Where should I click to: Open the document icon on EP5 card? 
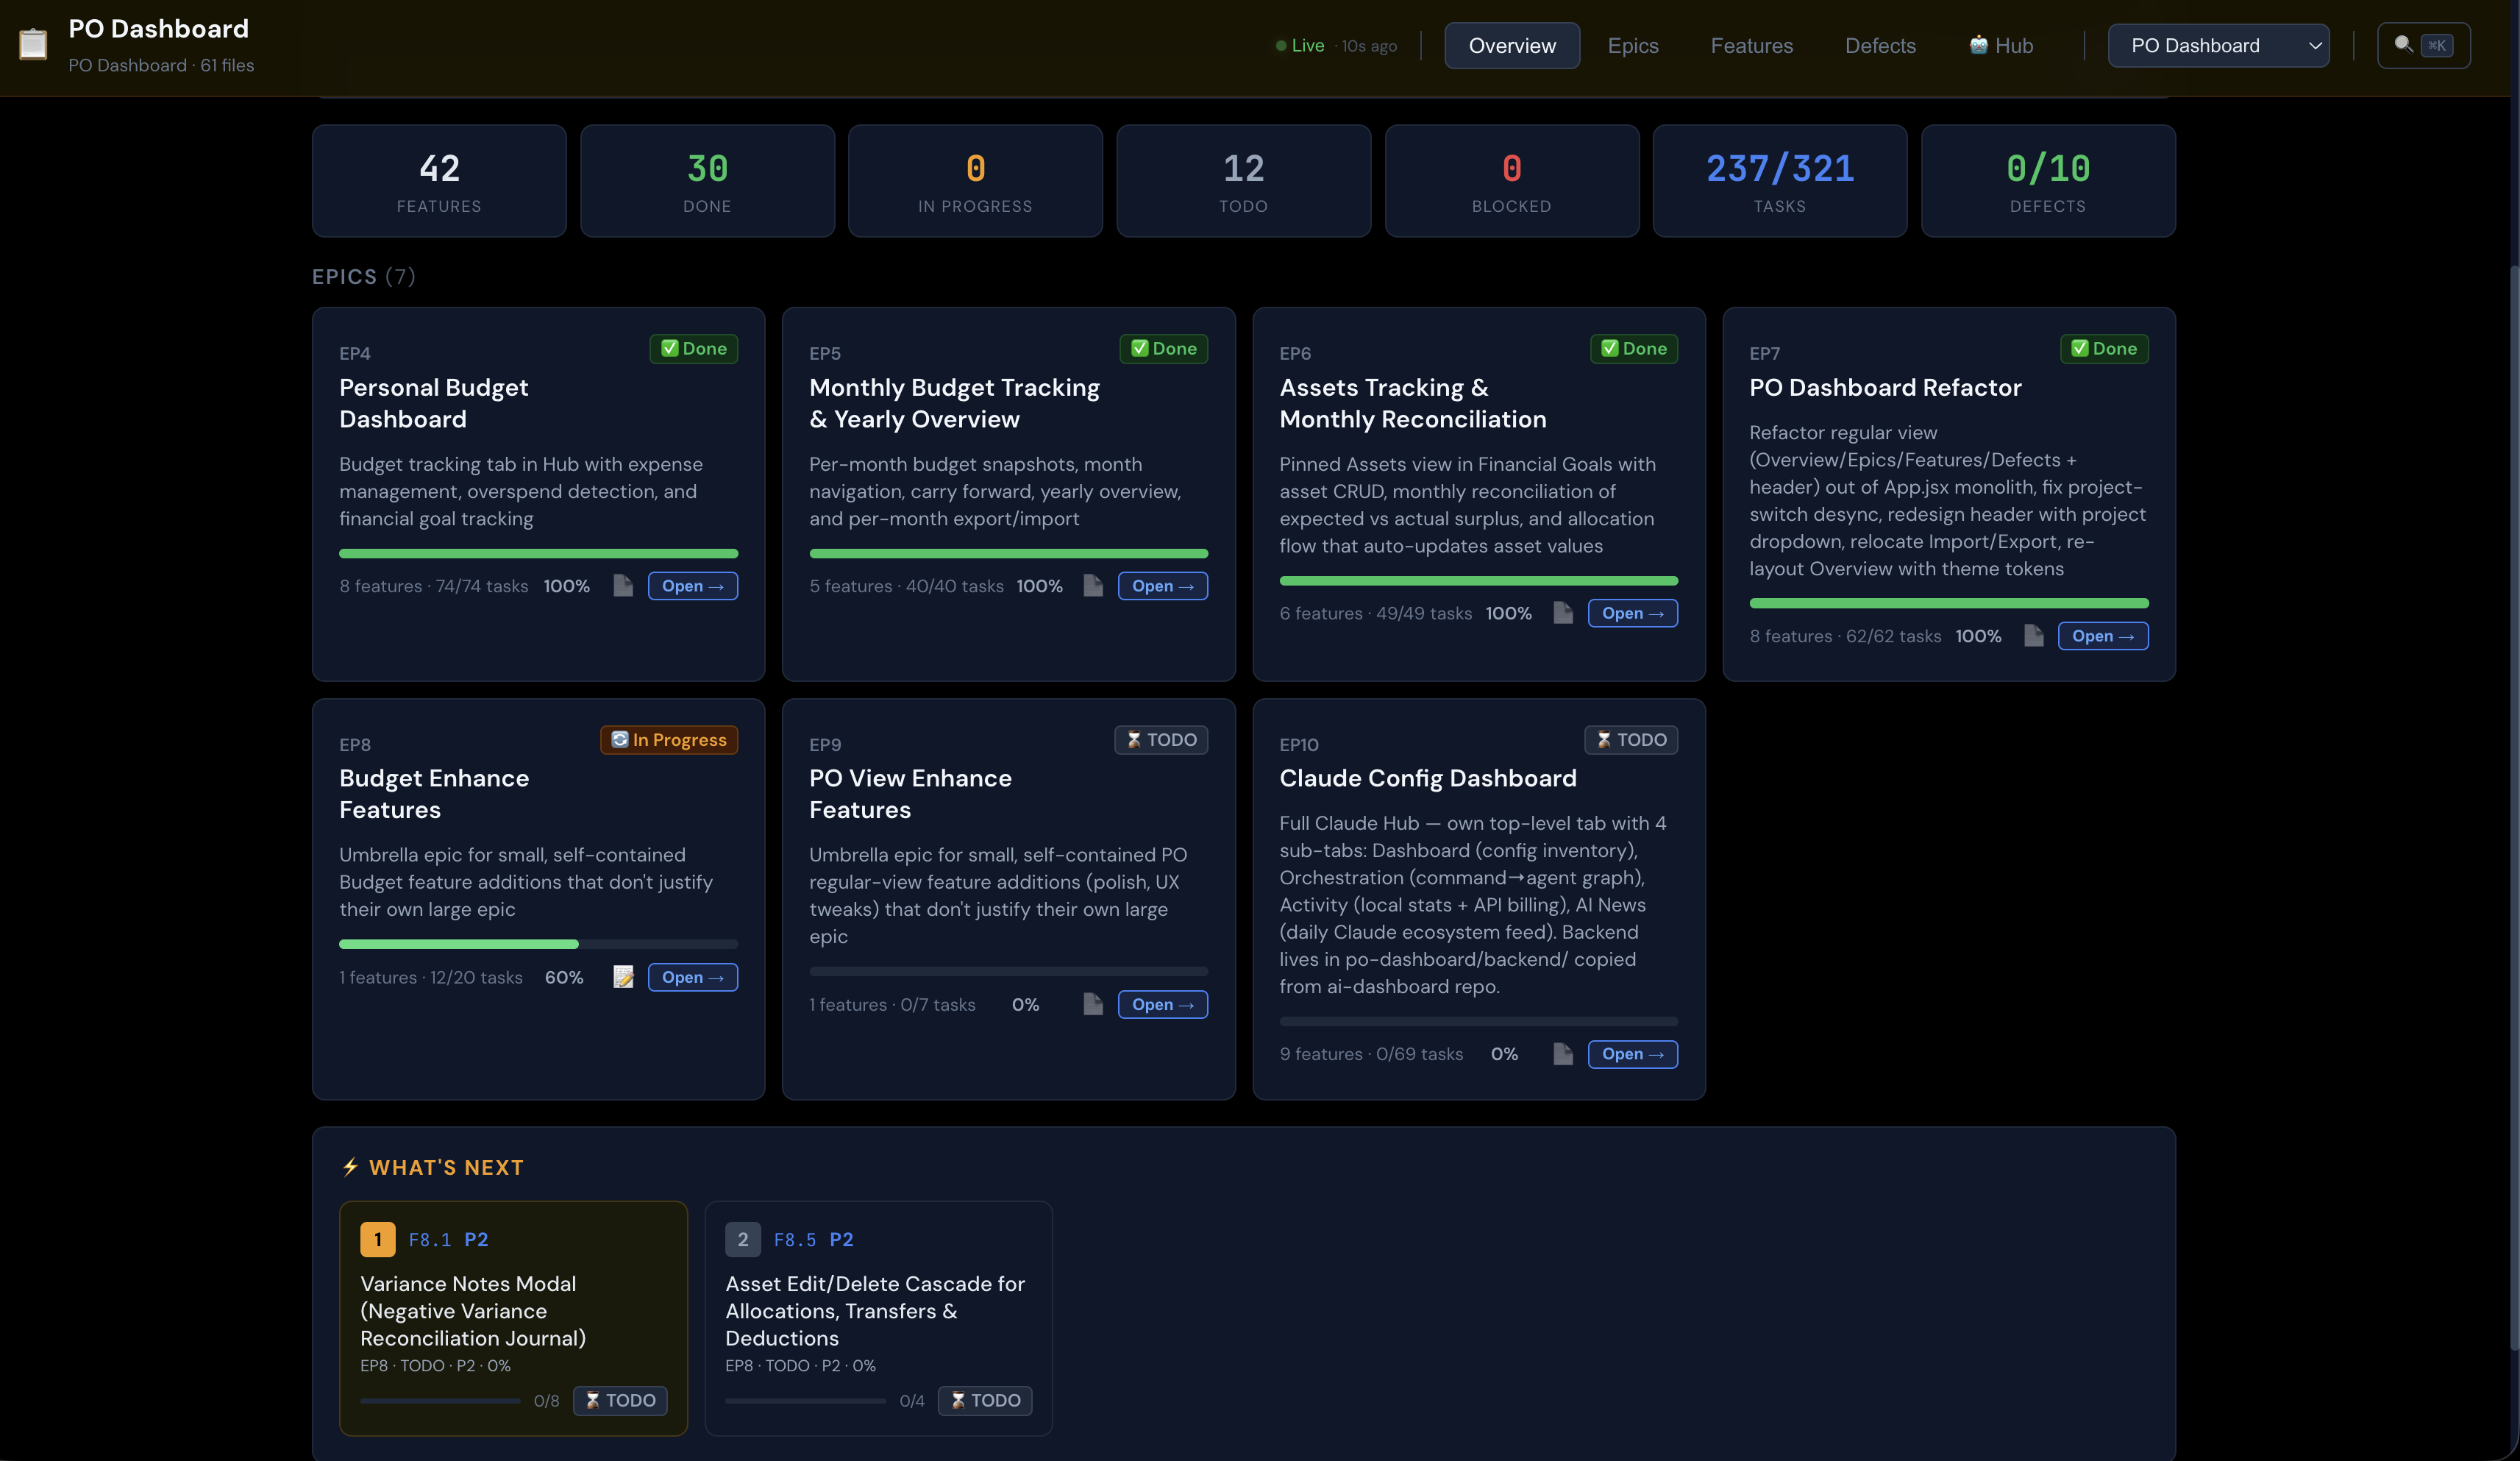pyautogui.click(x=1093, y=586)
